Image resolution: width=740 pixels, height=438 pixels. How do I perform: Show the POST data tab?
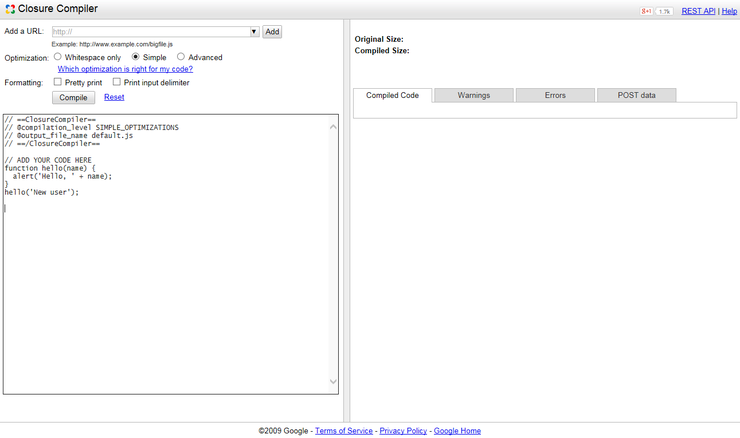coord(636,95)
